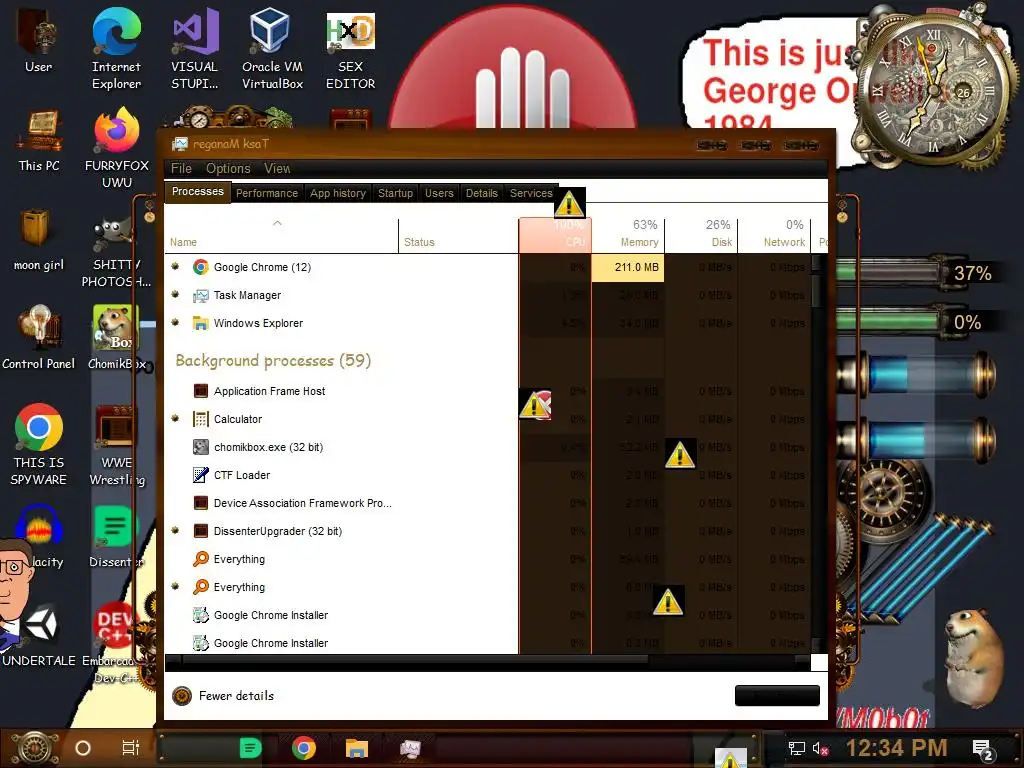The width and height of the screenshot is (1024, 768).
Task: Launch ChomikBox desktop icon
Action: pyautogui.click(x=116, y=338)
